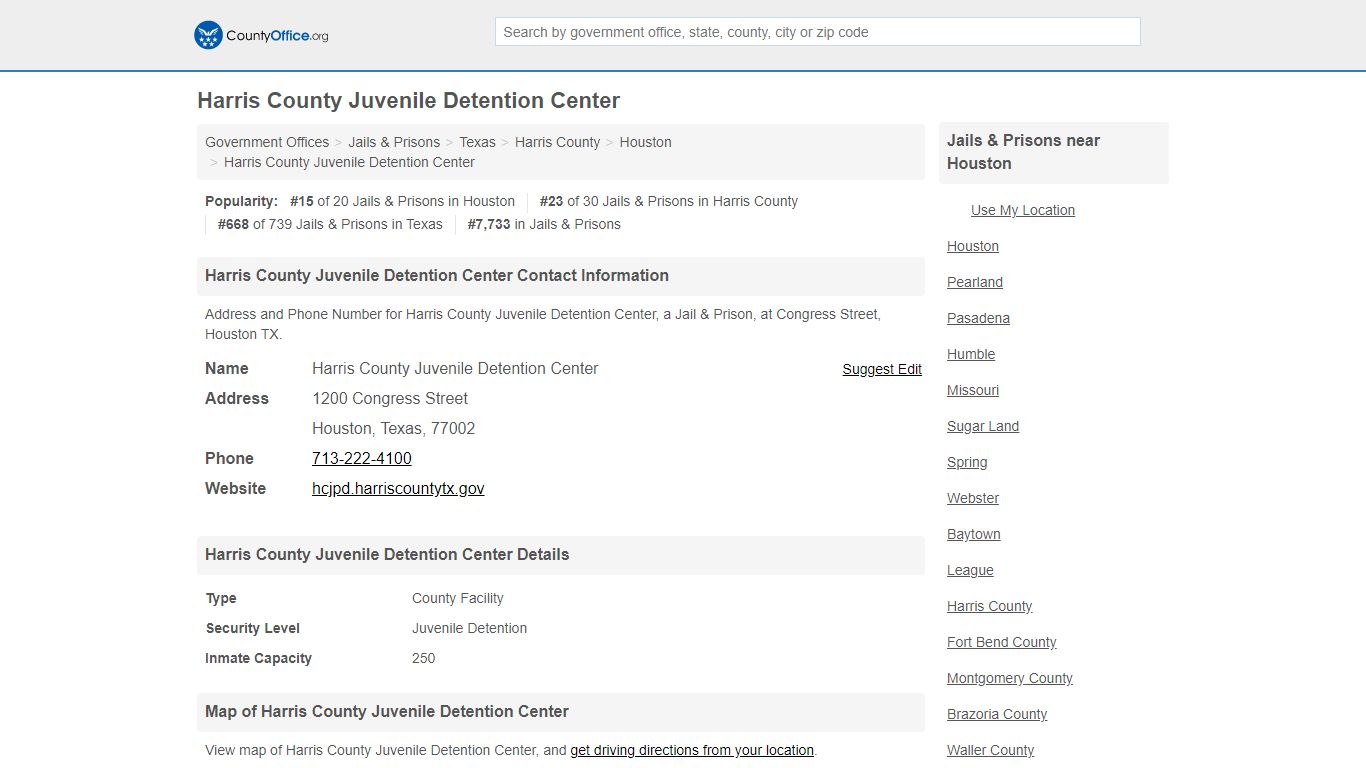Open Pasadena in nearby jails list

[x=978, y=318]
